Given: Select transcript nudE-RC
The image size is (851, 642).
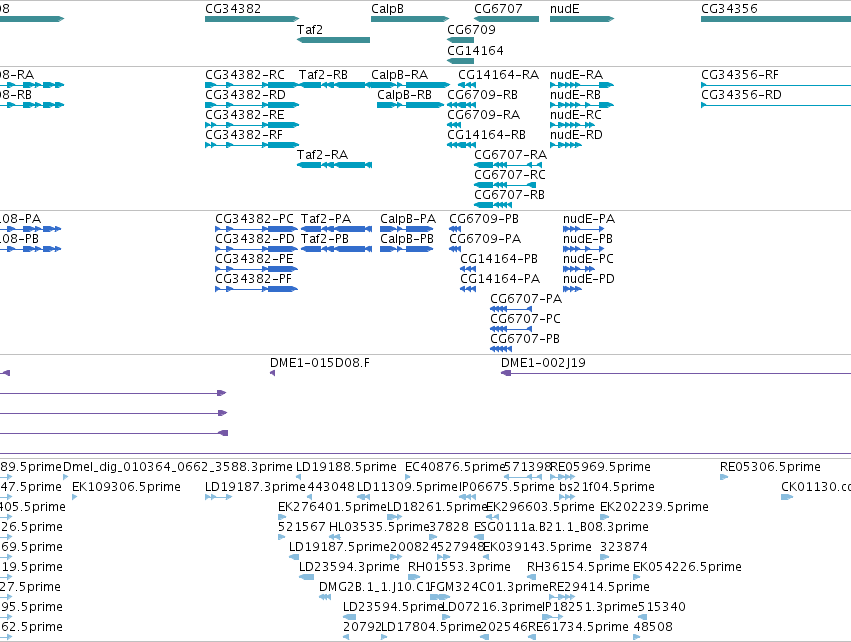Looking at the screenshot, I should coord(576,115).
